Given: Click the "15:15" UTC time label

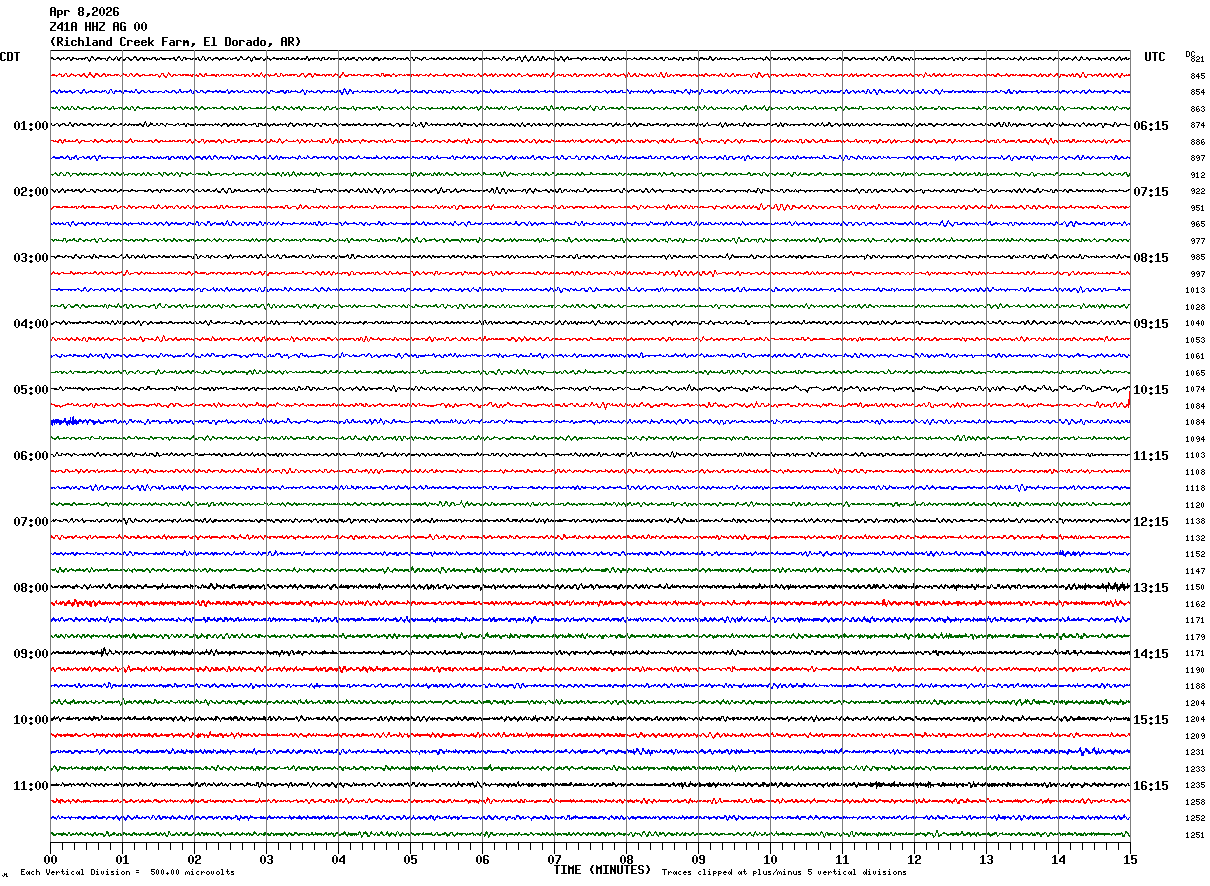Looking at the screenshot, I should pos(1150,720).
